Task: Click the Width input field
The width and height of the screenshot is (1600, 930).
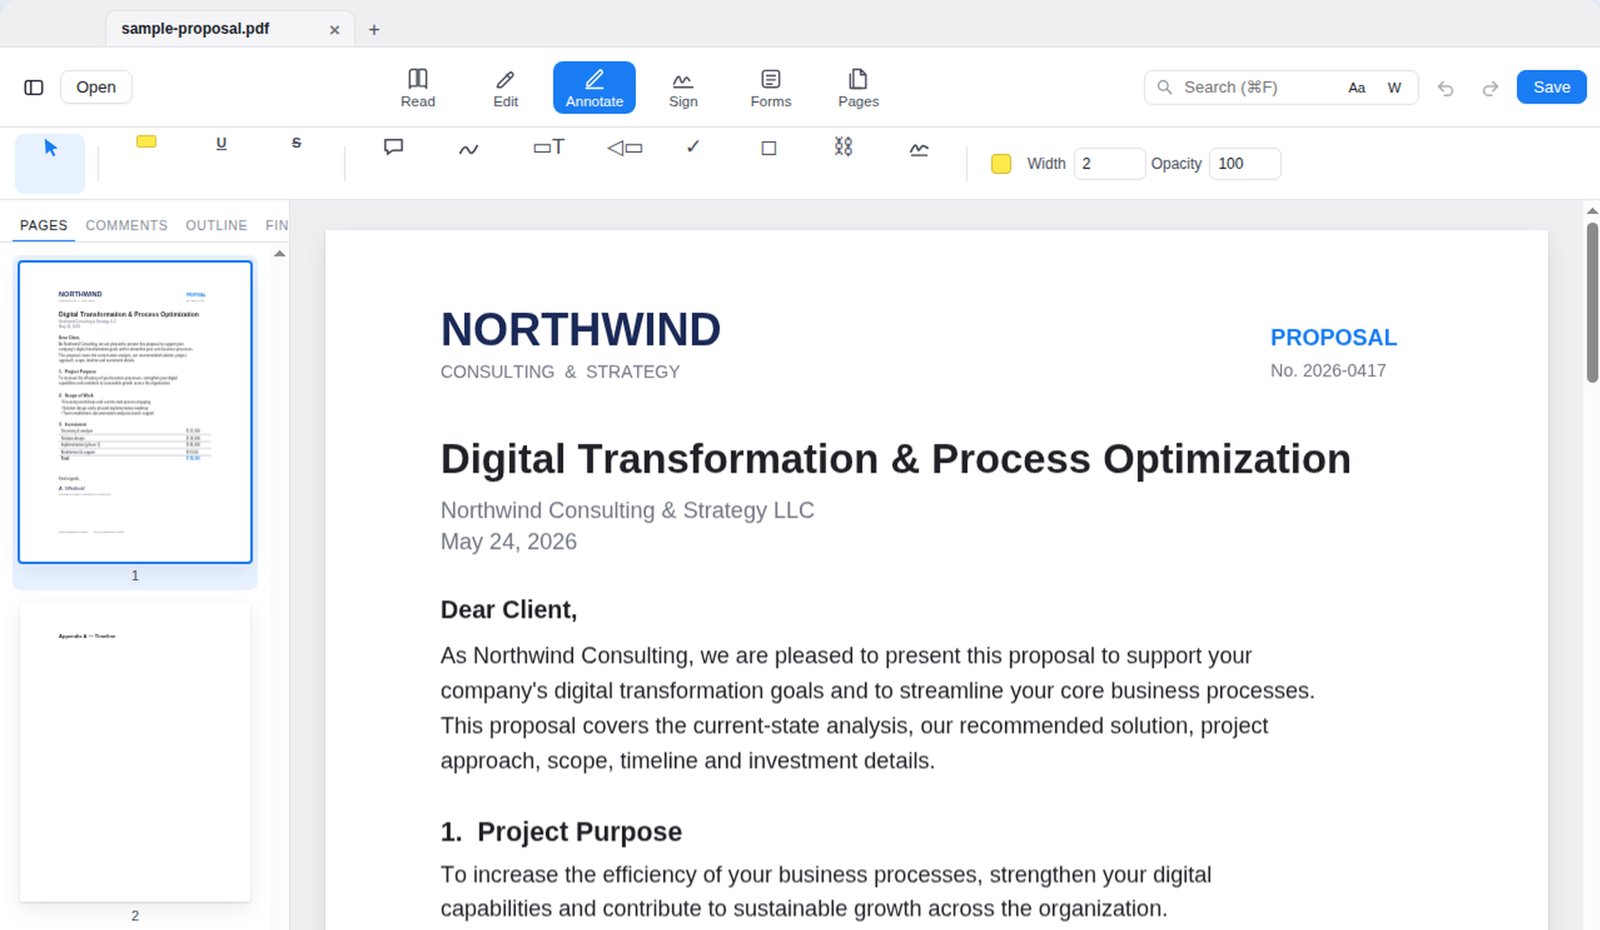Action: tap(1109, 164)
